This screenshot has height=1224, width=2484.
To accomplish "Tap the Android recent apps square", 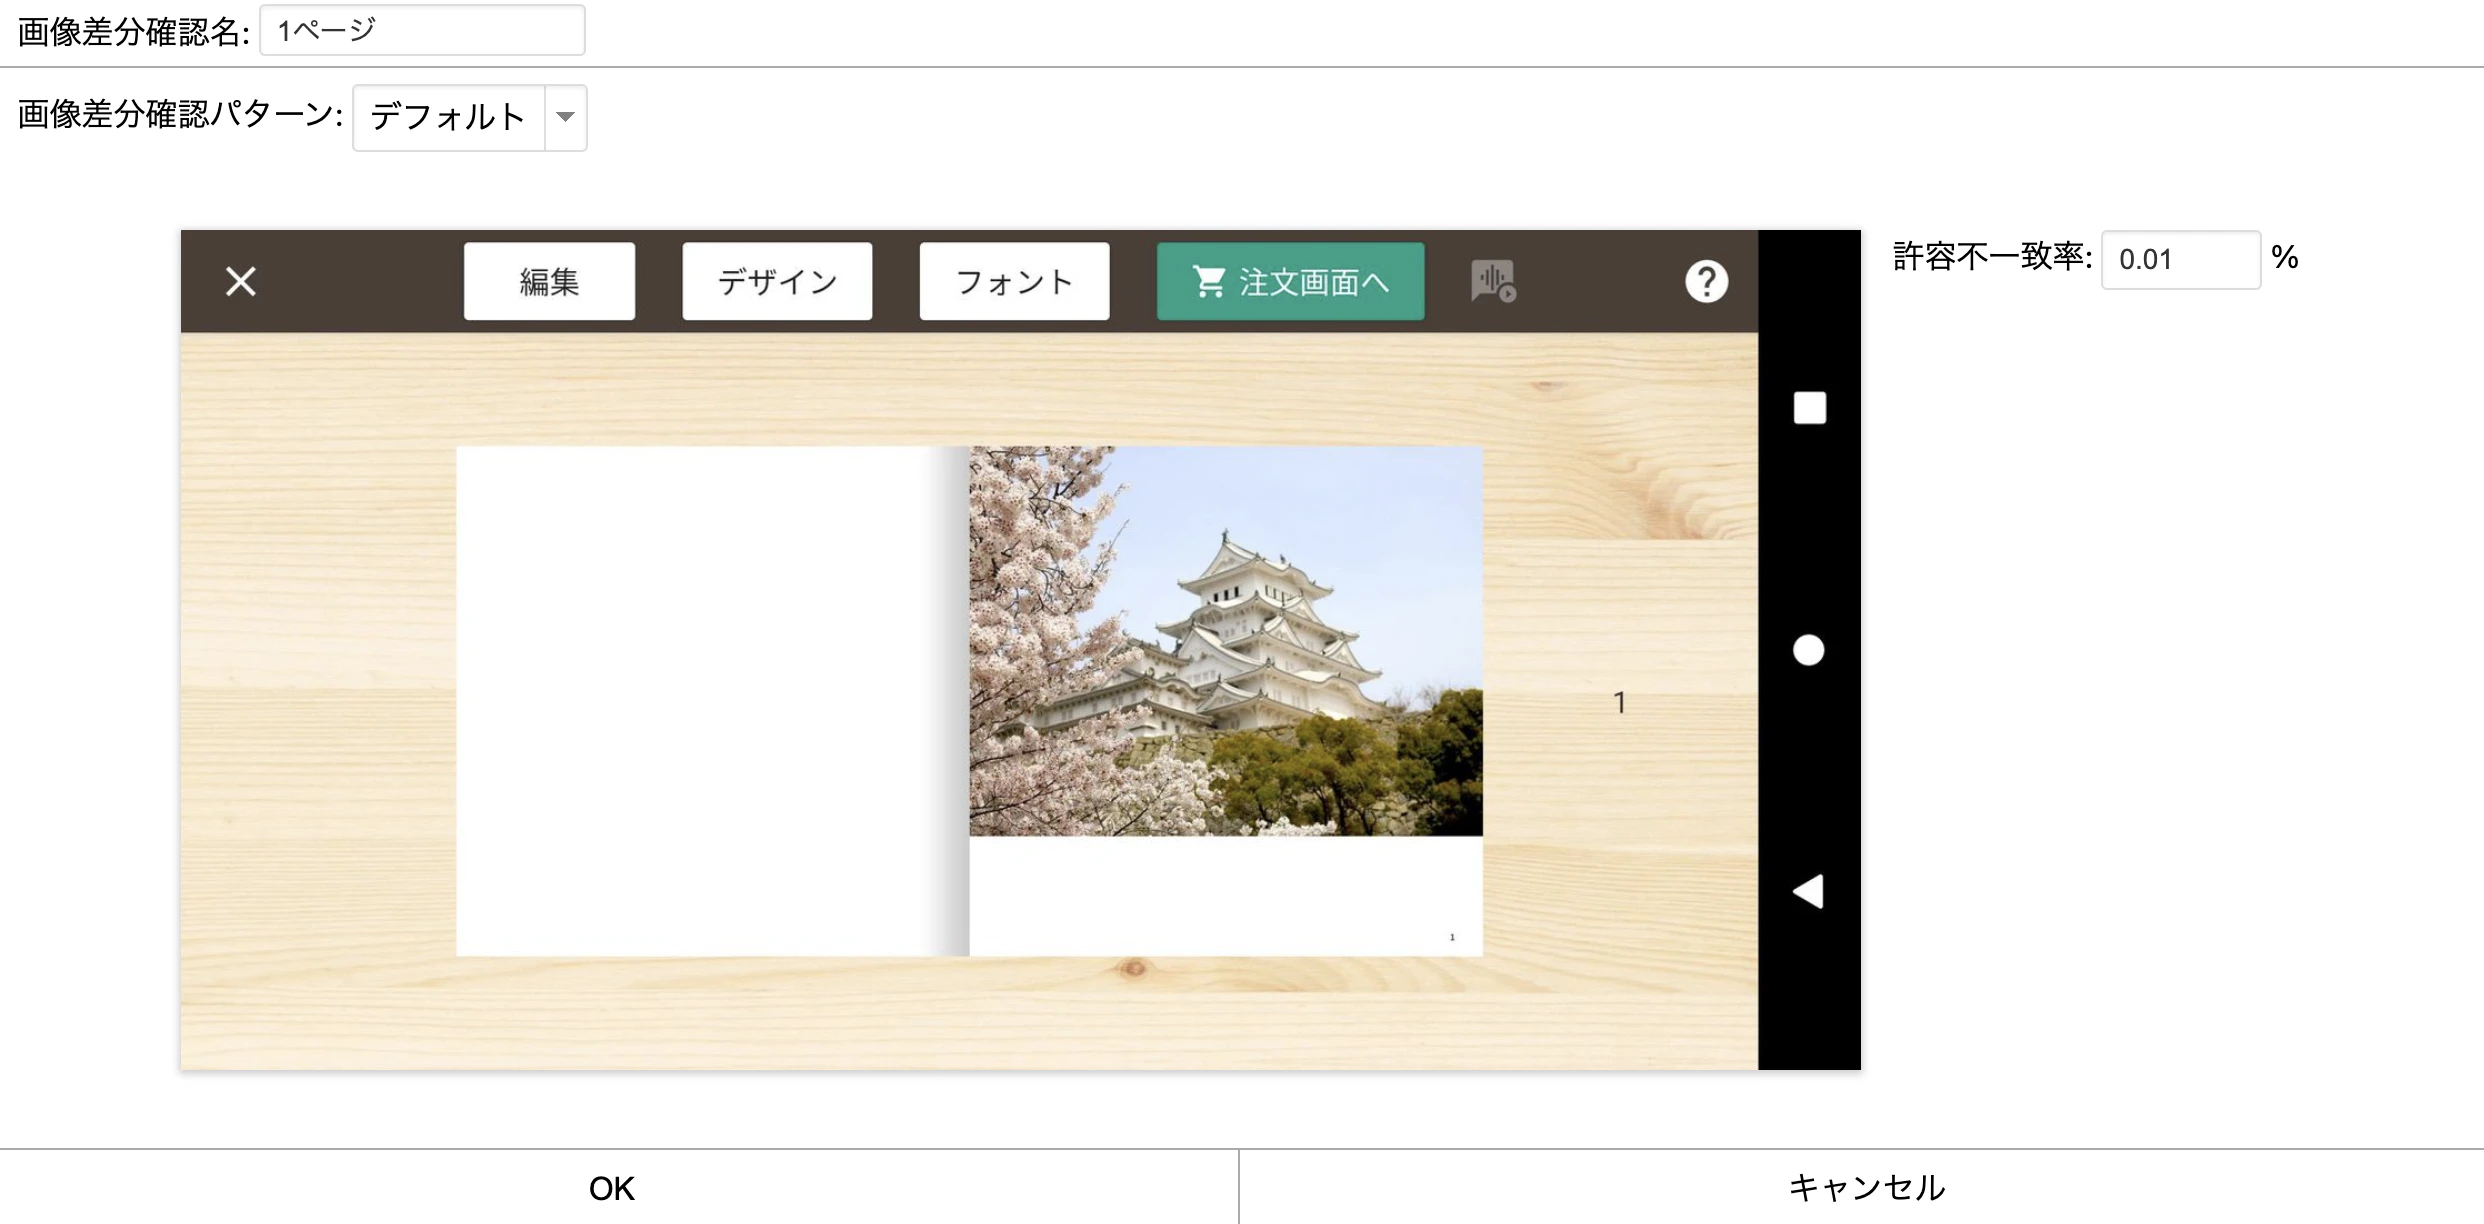I will click(1809, 408).
